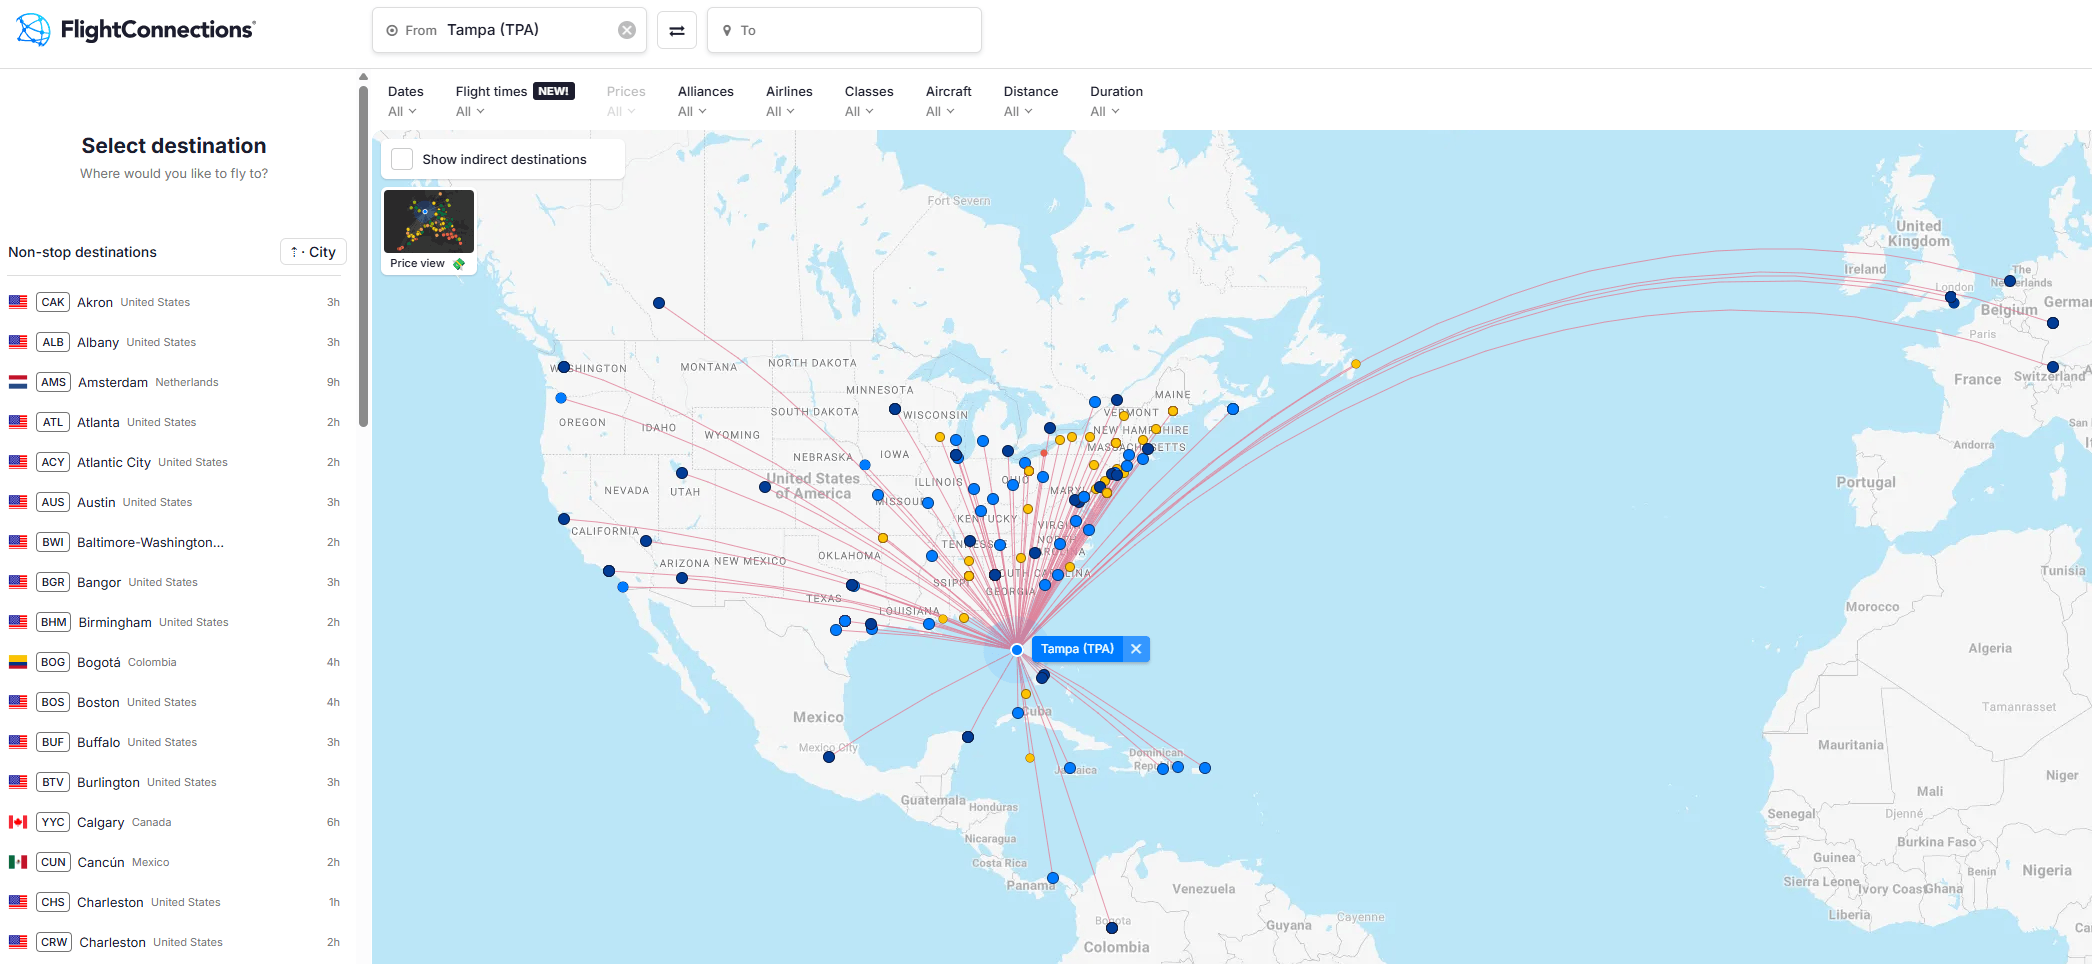
Task: Click the FlightConnections globe logo
Action: pyautogui.click(x=33, y=30)
